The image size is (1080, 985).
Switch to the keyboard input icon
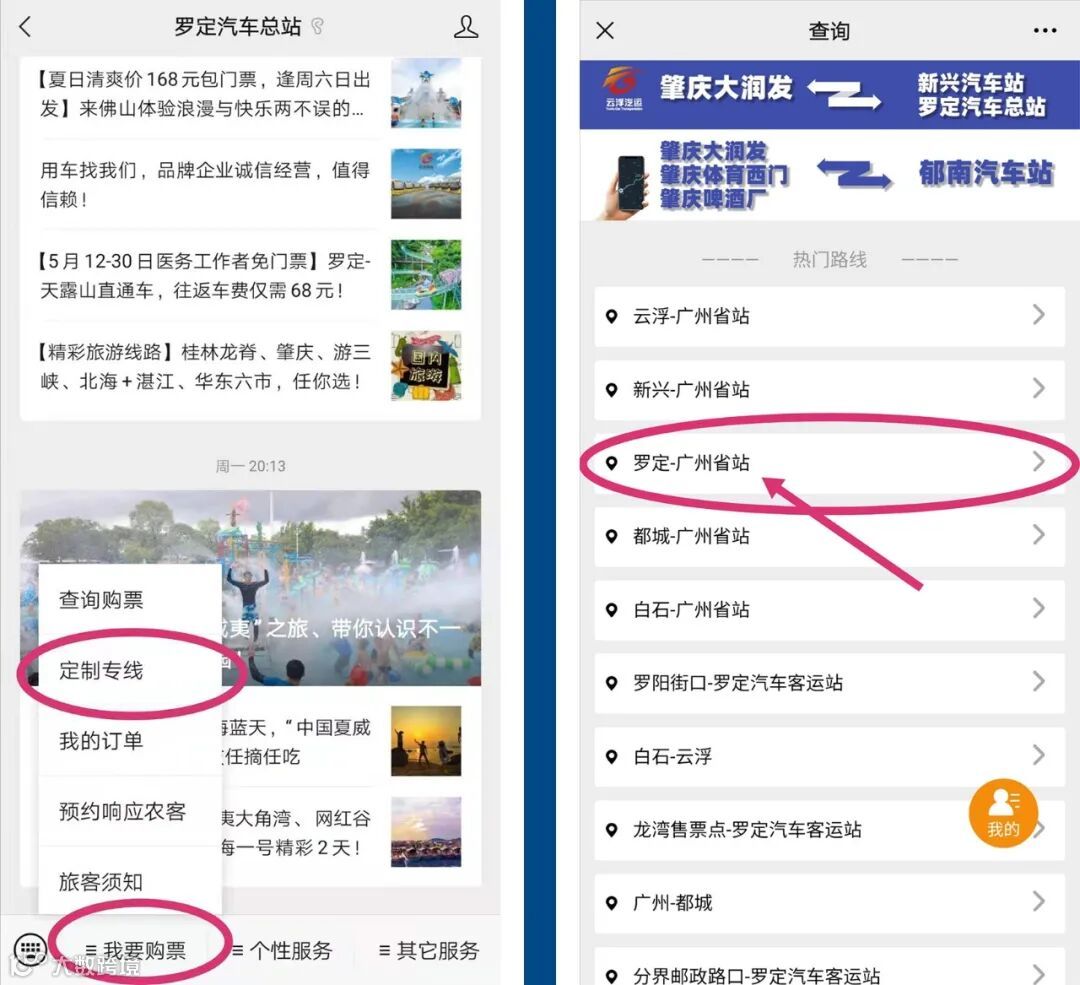point(30,949)
